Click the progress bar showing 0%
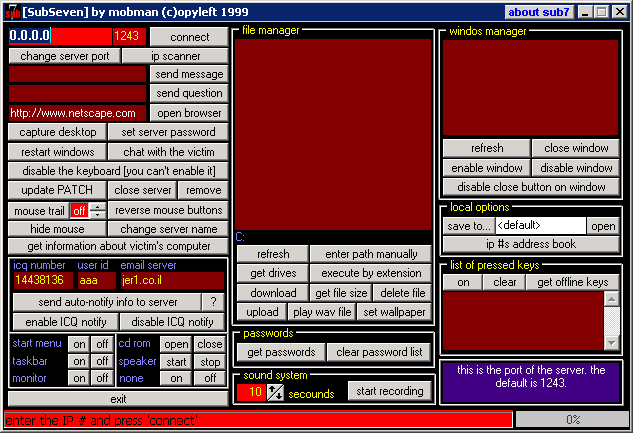The height and width of the screenshot is (433, 633). 573,419
